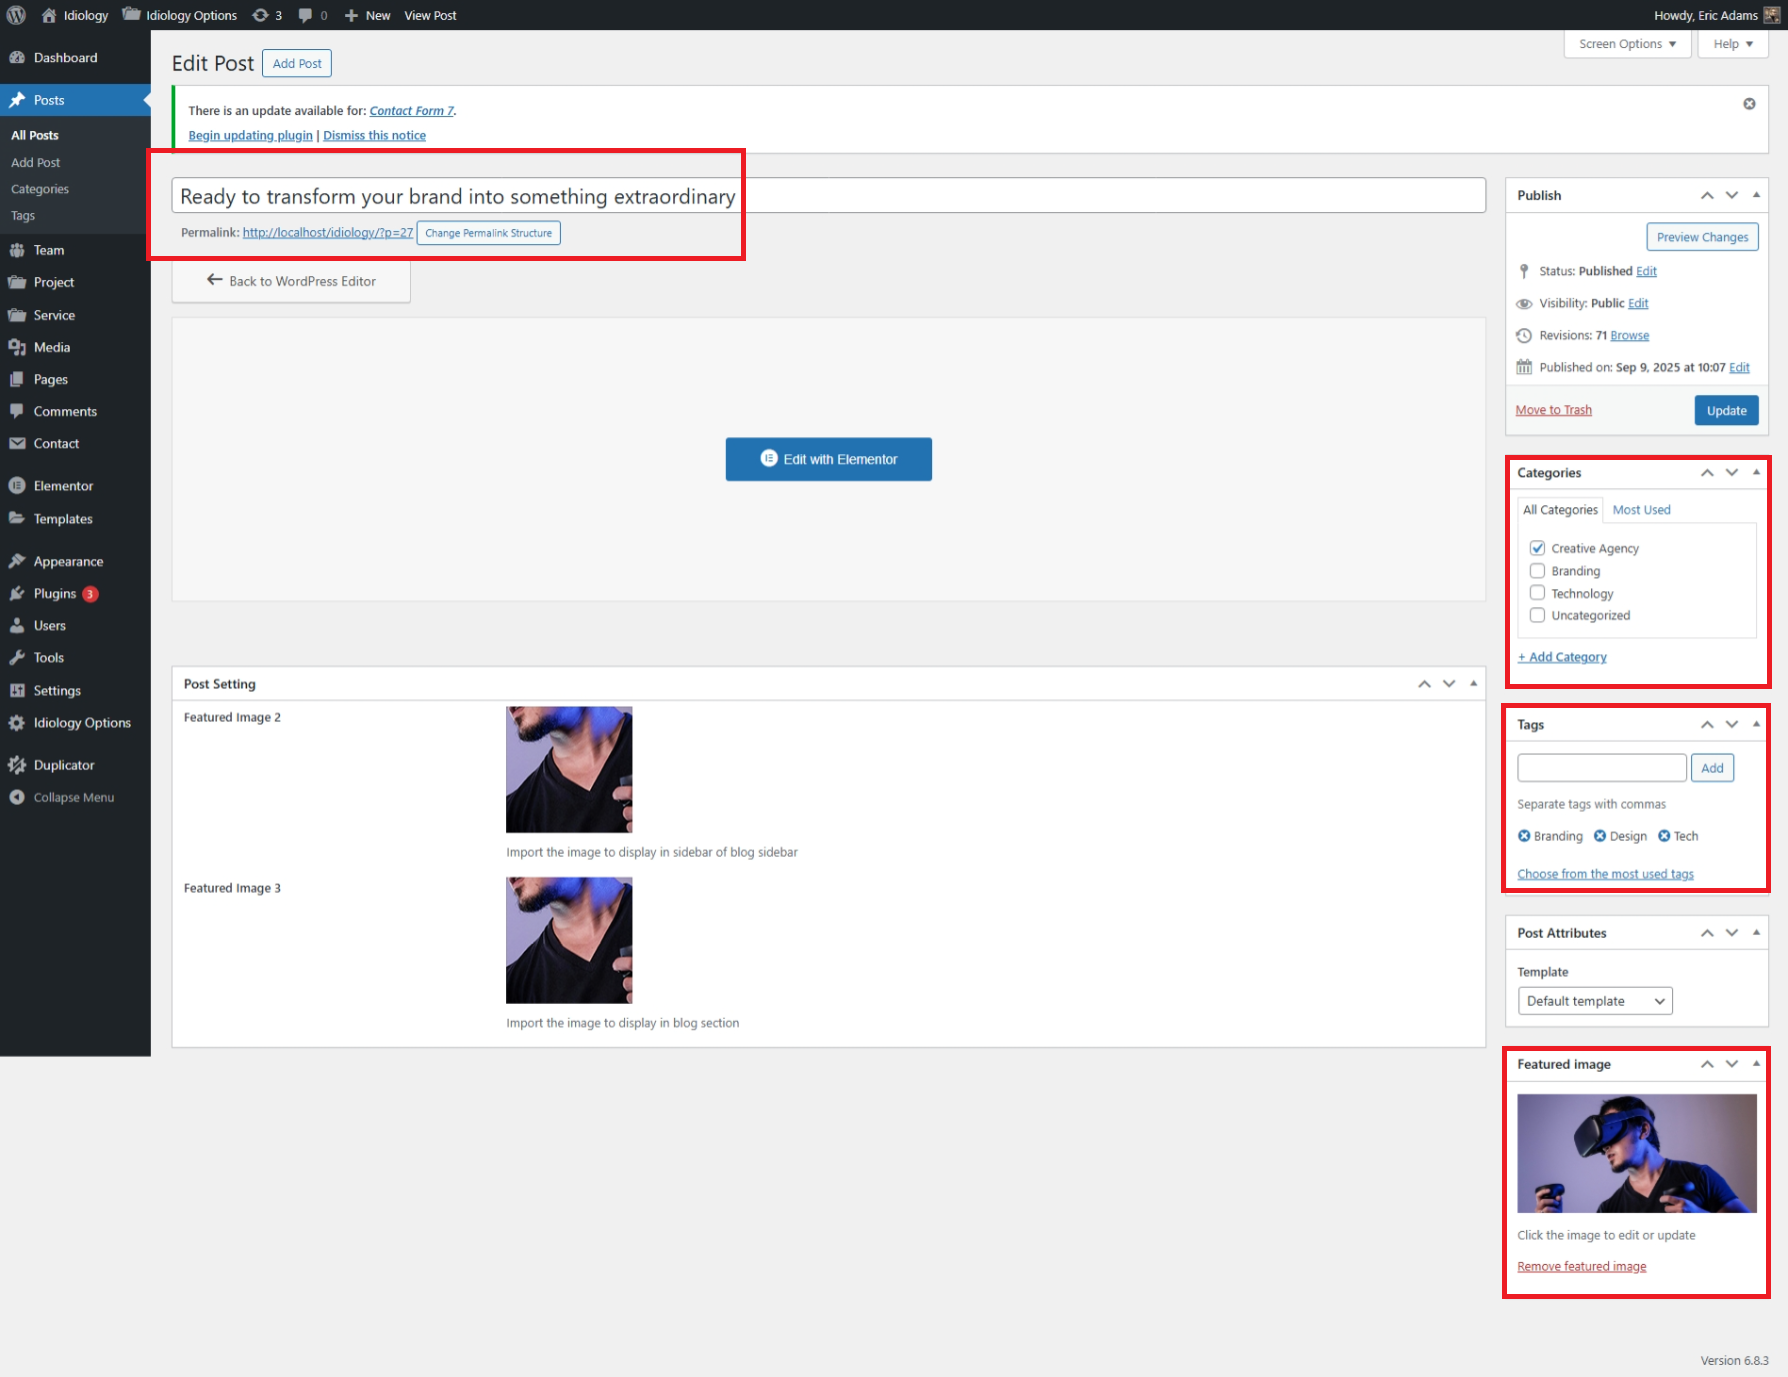This screenshot has width=1788, height=1377.
Task: Open Elementor in the sidebar menu
Action: pos(63,486)
